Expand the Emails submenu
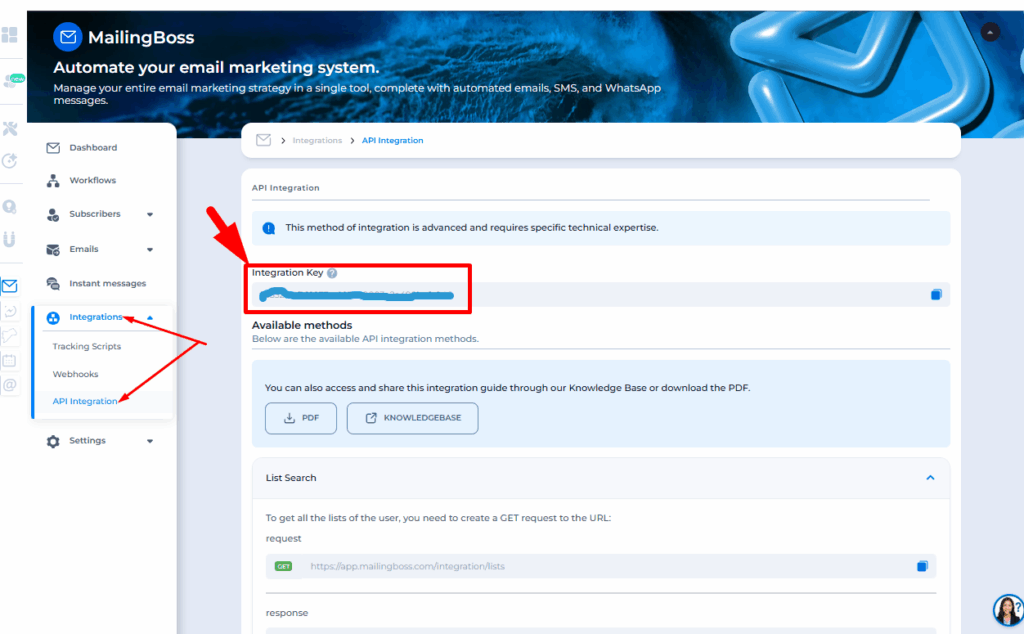The image size is (1024, 634). (x=150, y=249)
